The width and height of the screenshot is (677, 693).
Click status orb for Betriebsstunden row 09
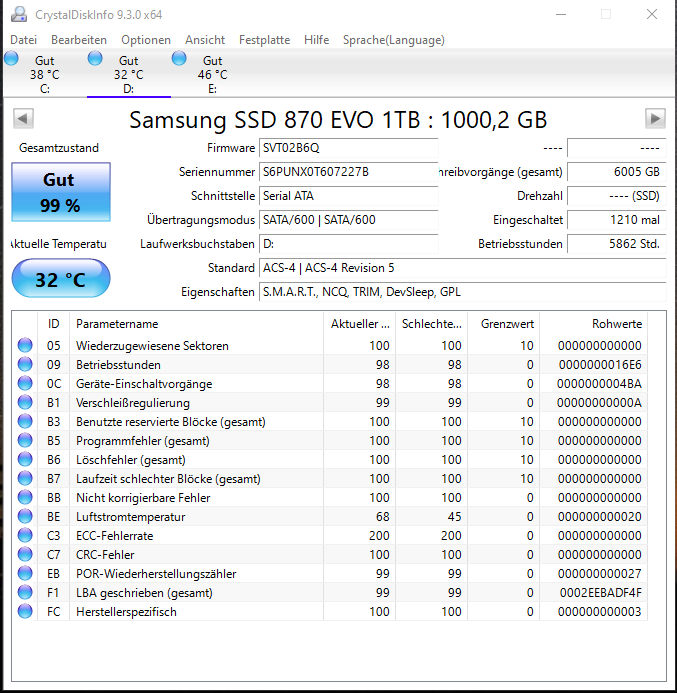[25, 364]
